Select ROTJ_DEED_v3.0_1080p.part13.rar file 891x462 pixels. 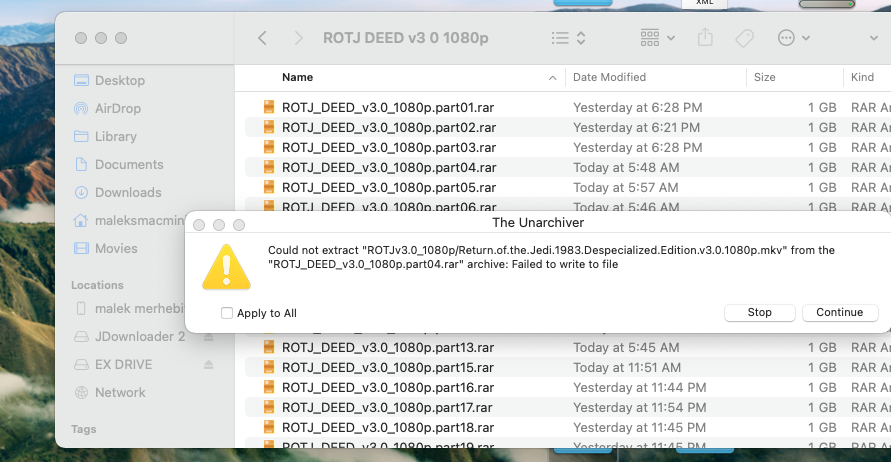tap(388, 347)
